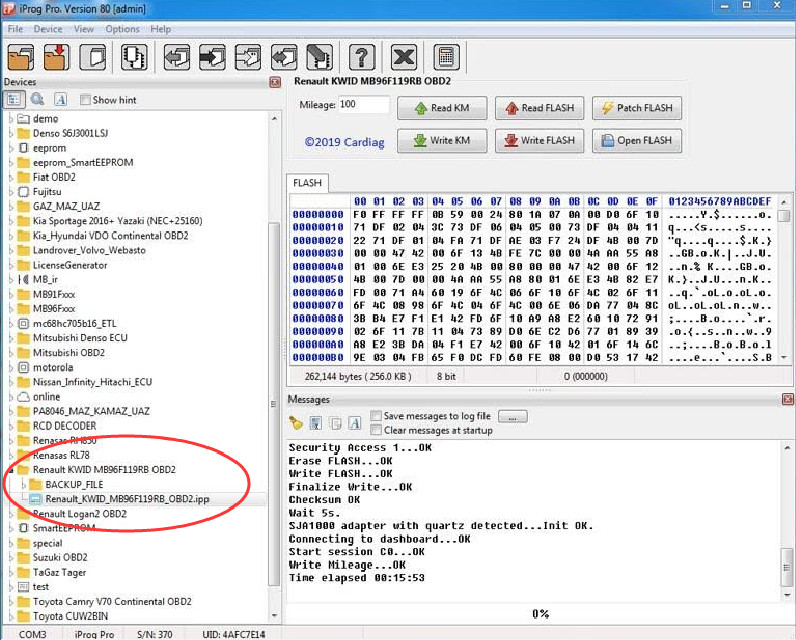This screenshot has width=796, height=640.
Task: Click hex editor scroll down arrow
Action: [784, 357]
